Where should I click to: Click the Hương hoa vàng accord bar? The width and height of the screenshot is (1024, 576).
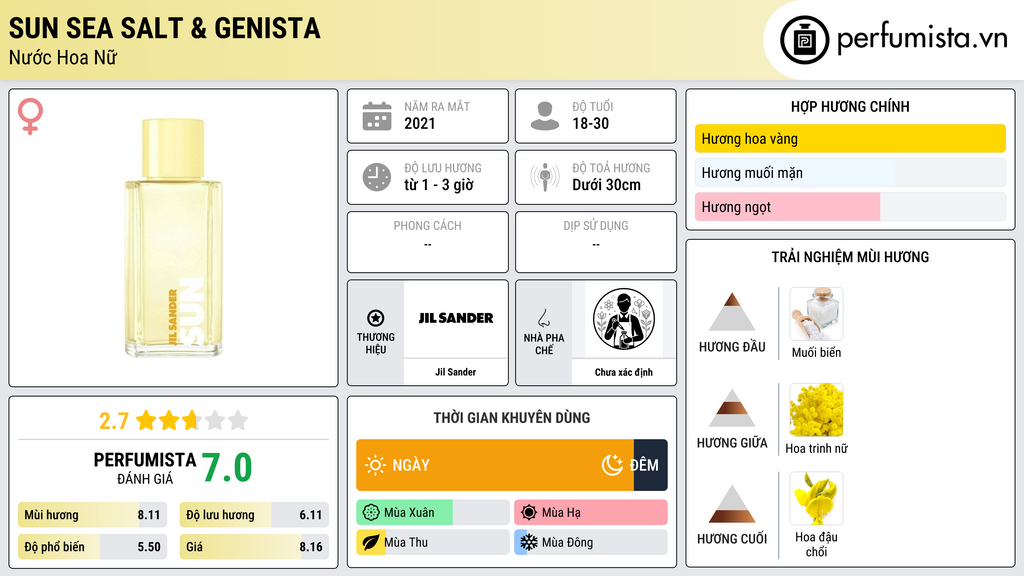(850, 138)
